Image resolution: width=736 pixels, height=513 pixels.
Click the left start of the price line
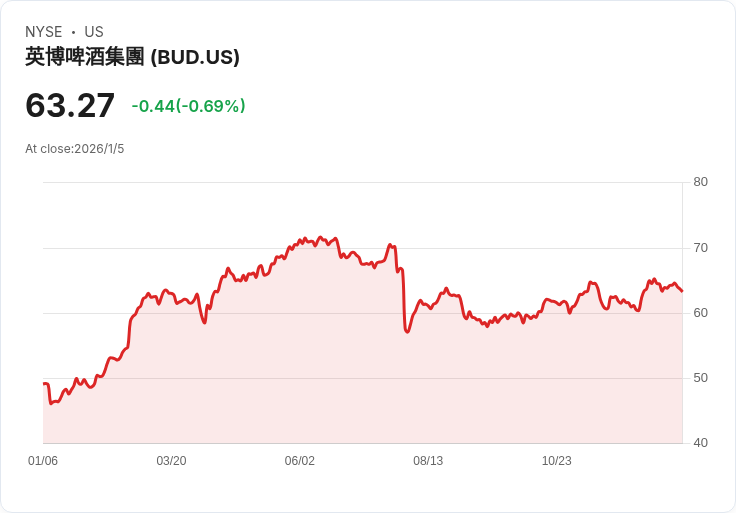tap(44, 384)
